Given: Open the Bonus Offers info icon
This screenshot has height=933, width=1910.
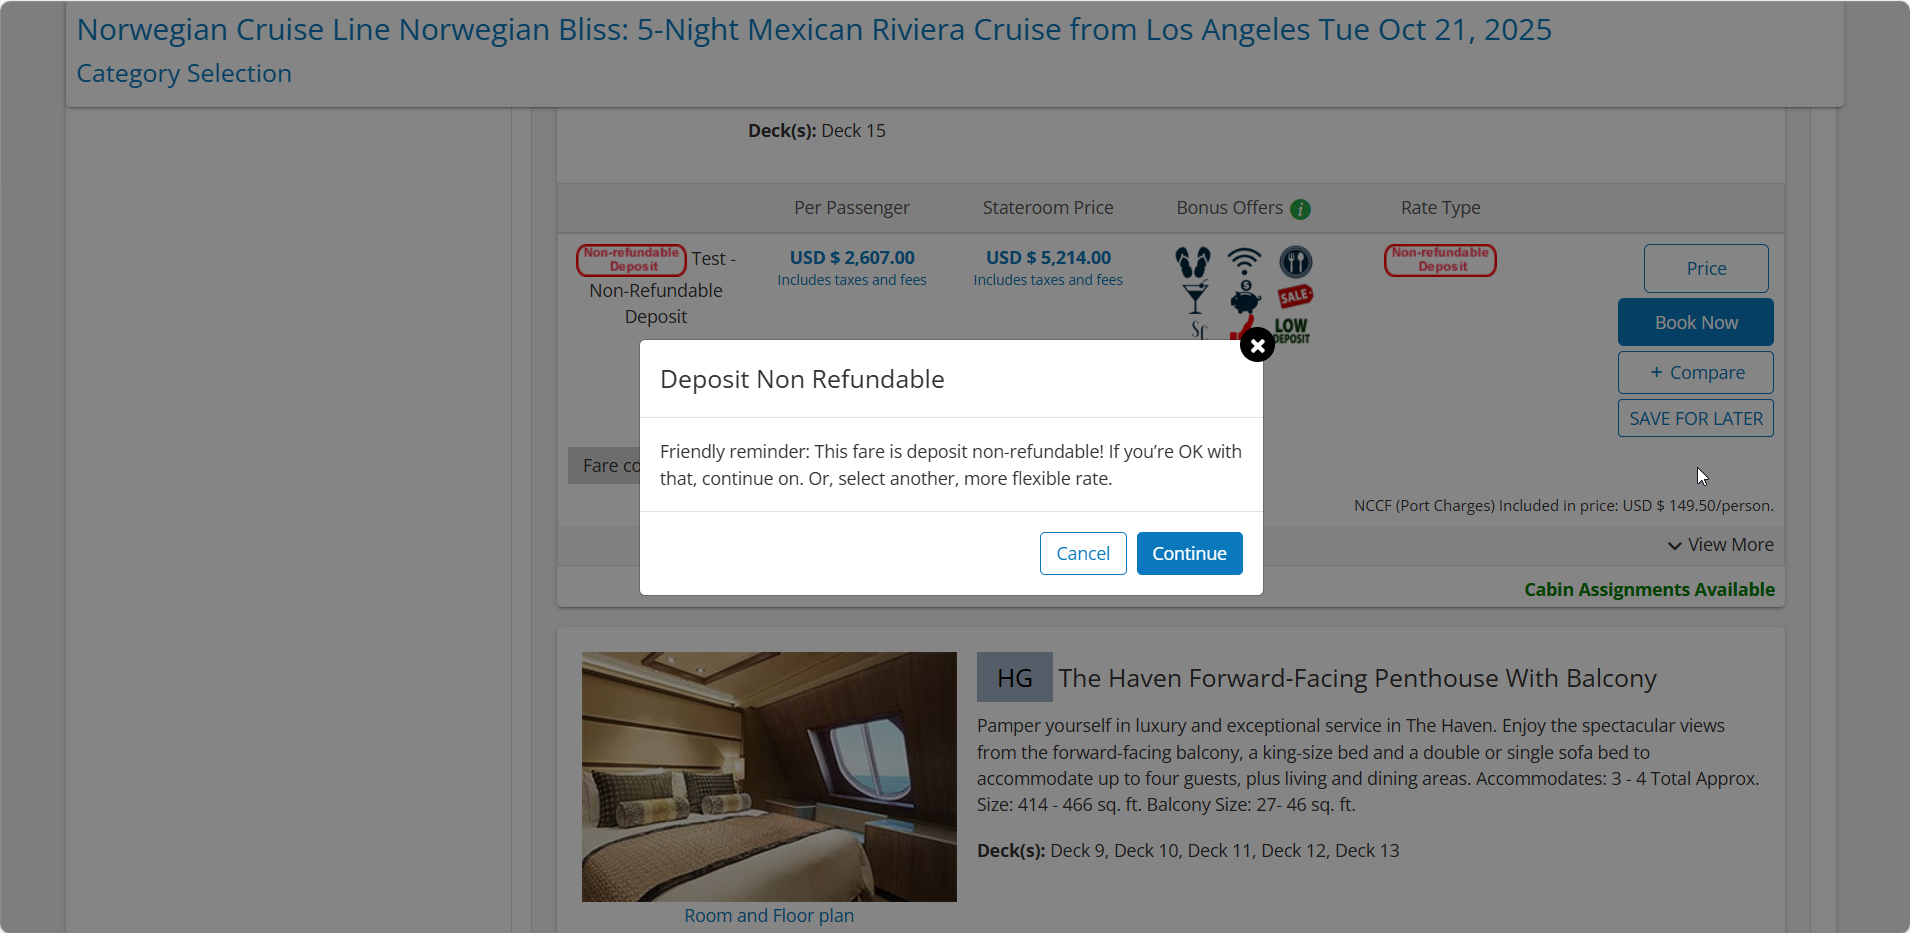Looking at the screenshot, I should (1300, 209).
